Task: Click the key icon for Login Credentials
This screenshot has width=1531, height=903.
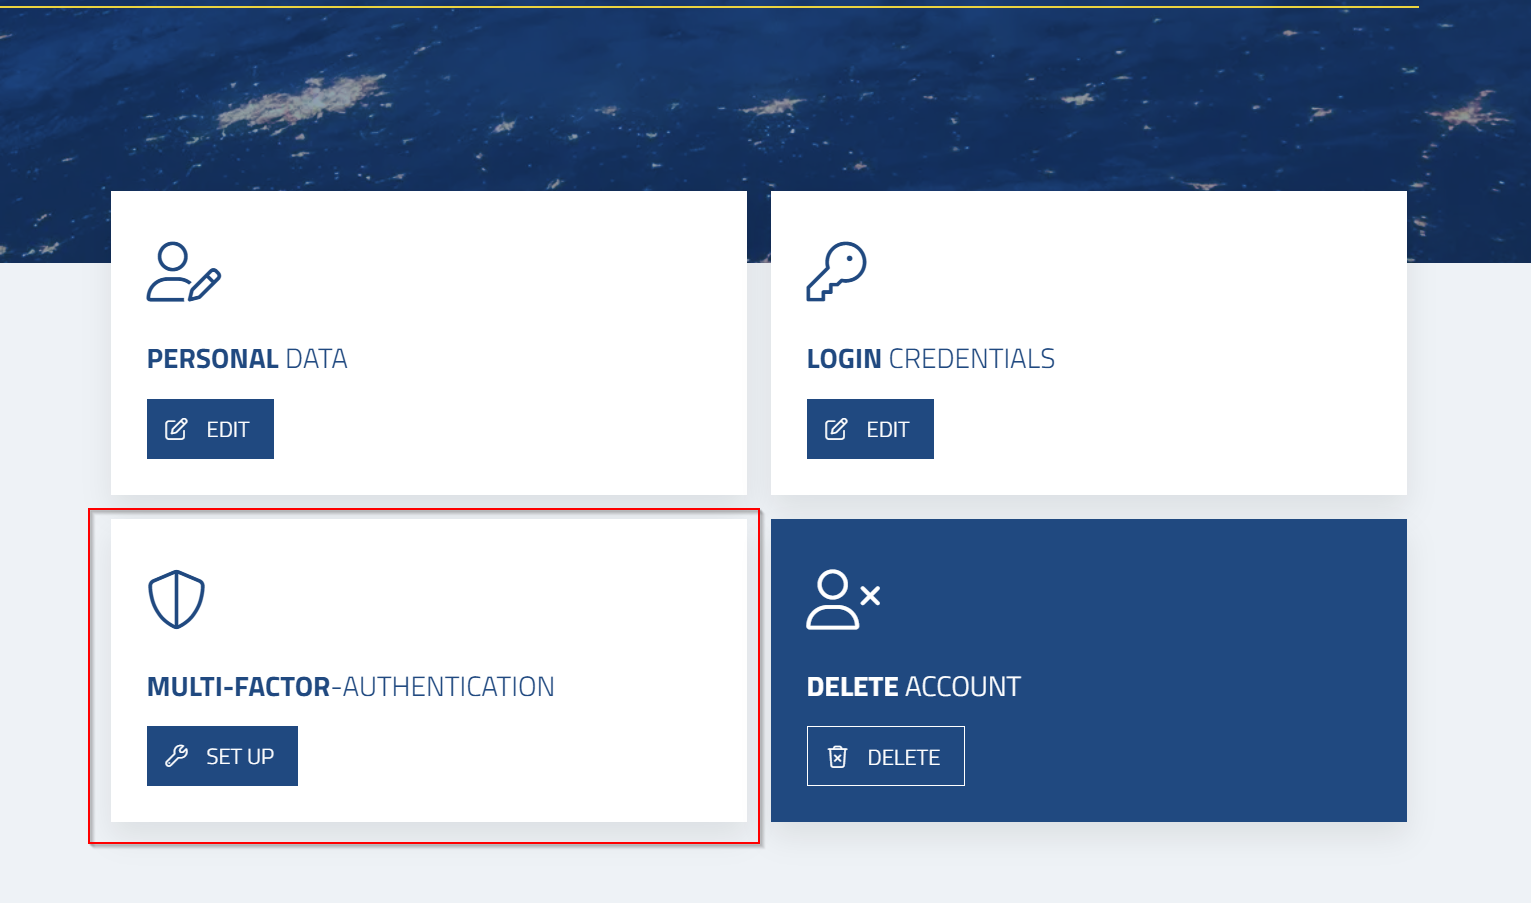Action: pos(836,271)
